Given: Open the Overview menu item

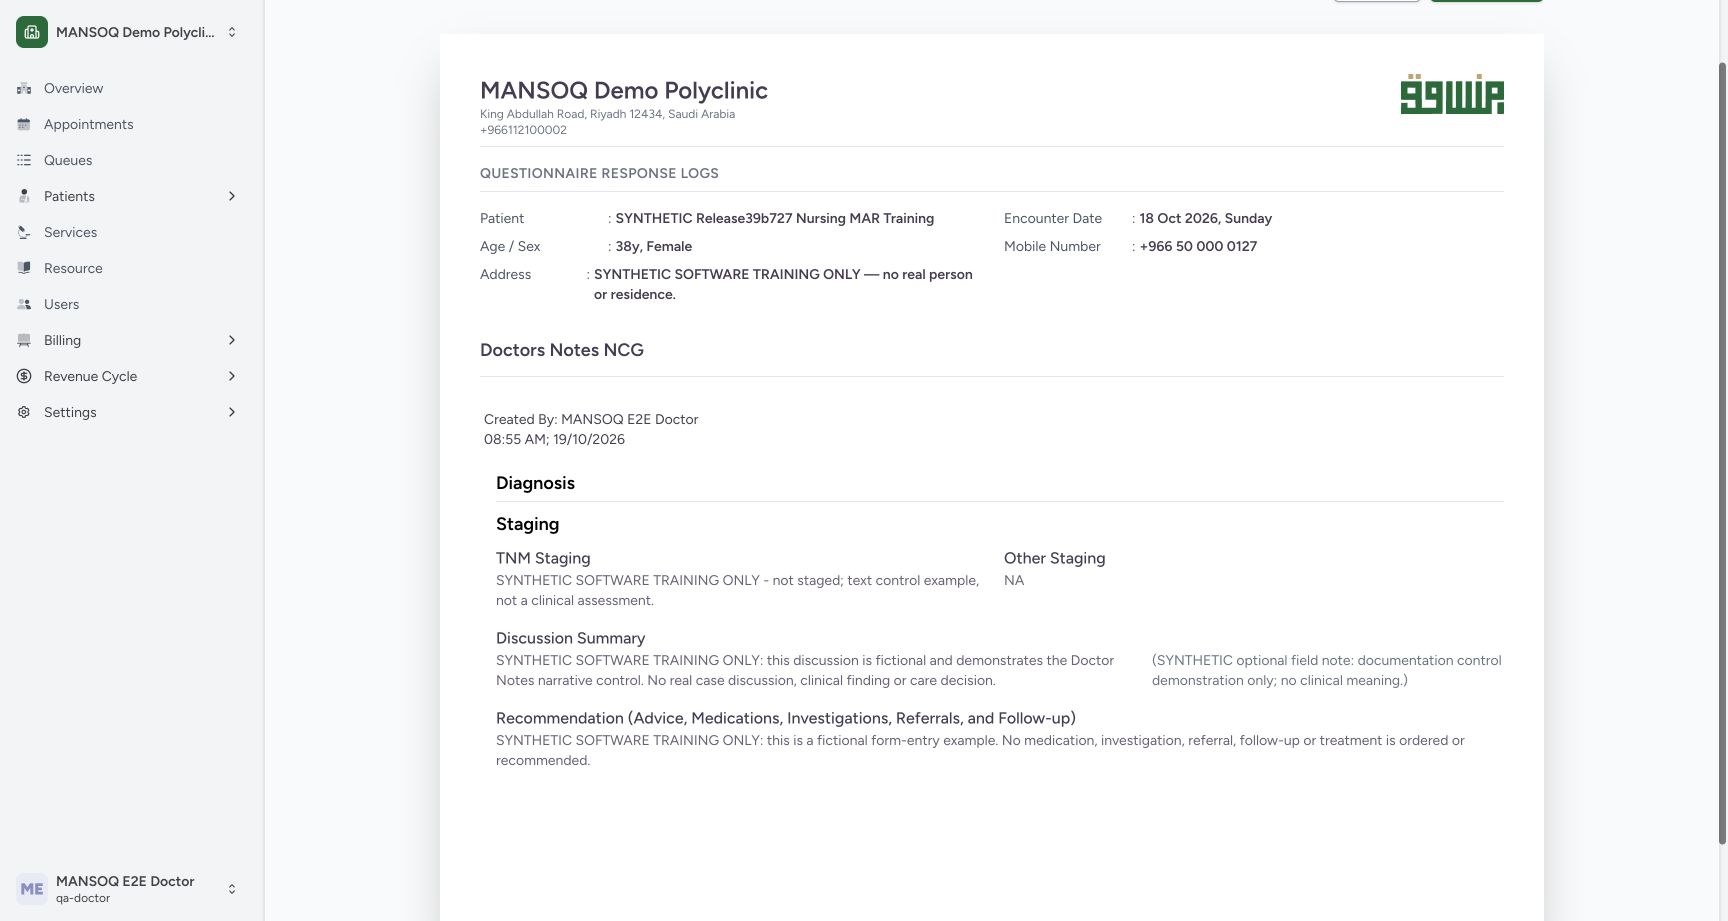Looking at the screenshot, I should 132,89.
